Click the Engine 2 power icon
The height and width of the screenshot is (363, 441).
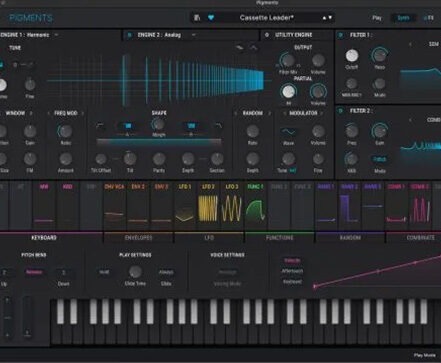point(130,35)
